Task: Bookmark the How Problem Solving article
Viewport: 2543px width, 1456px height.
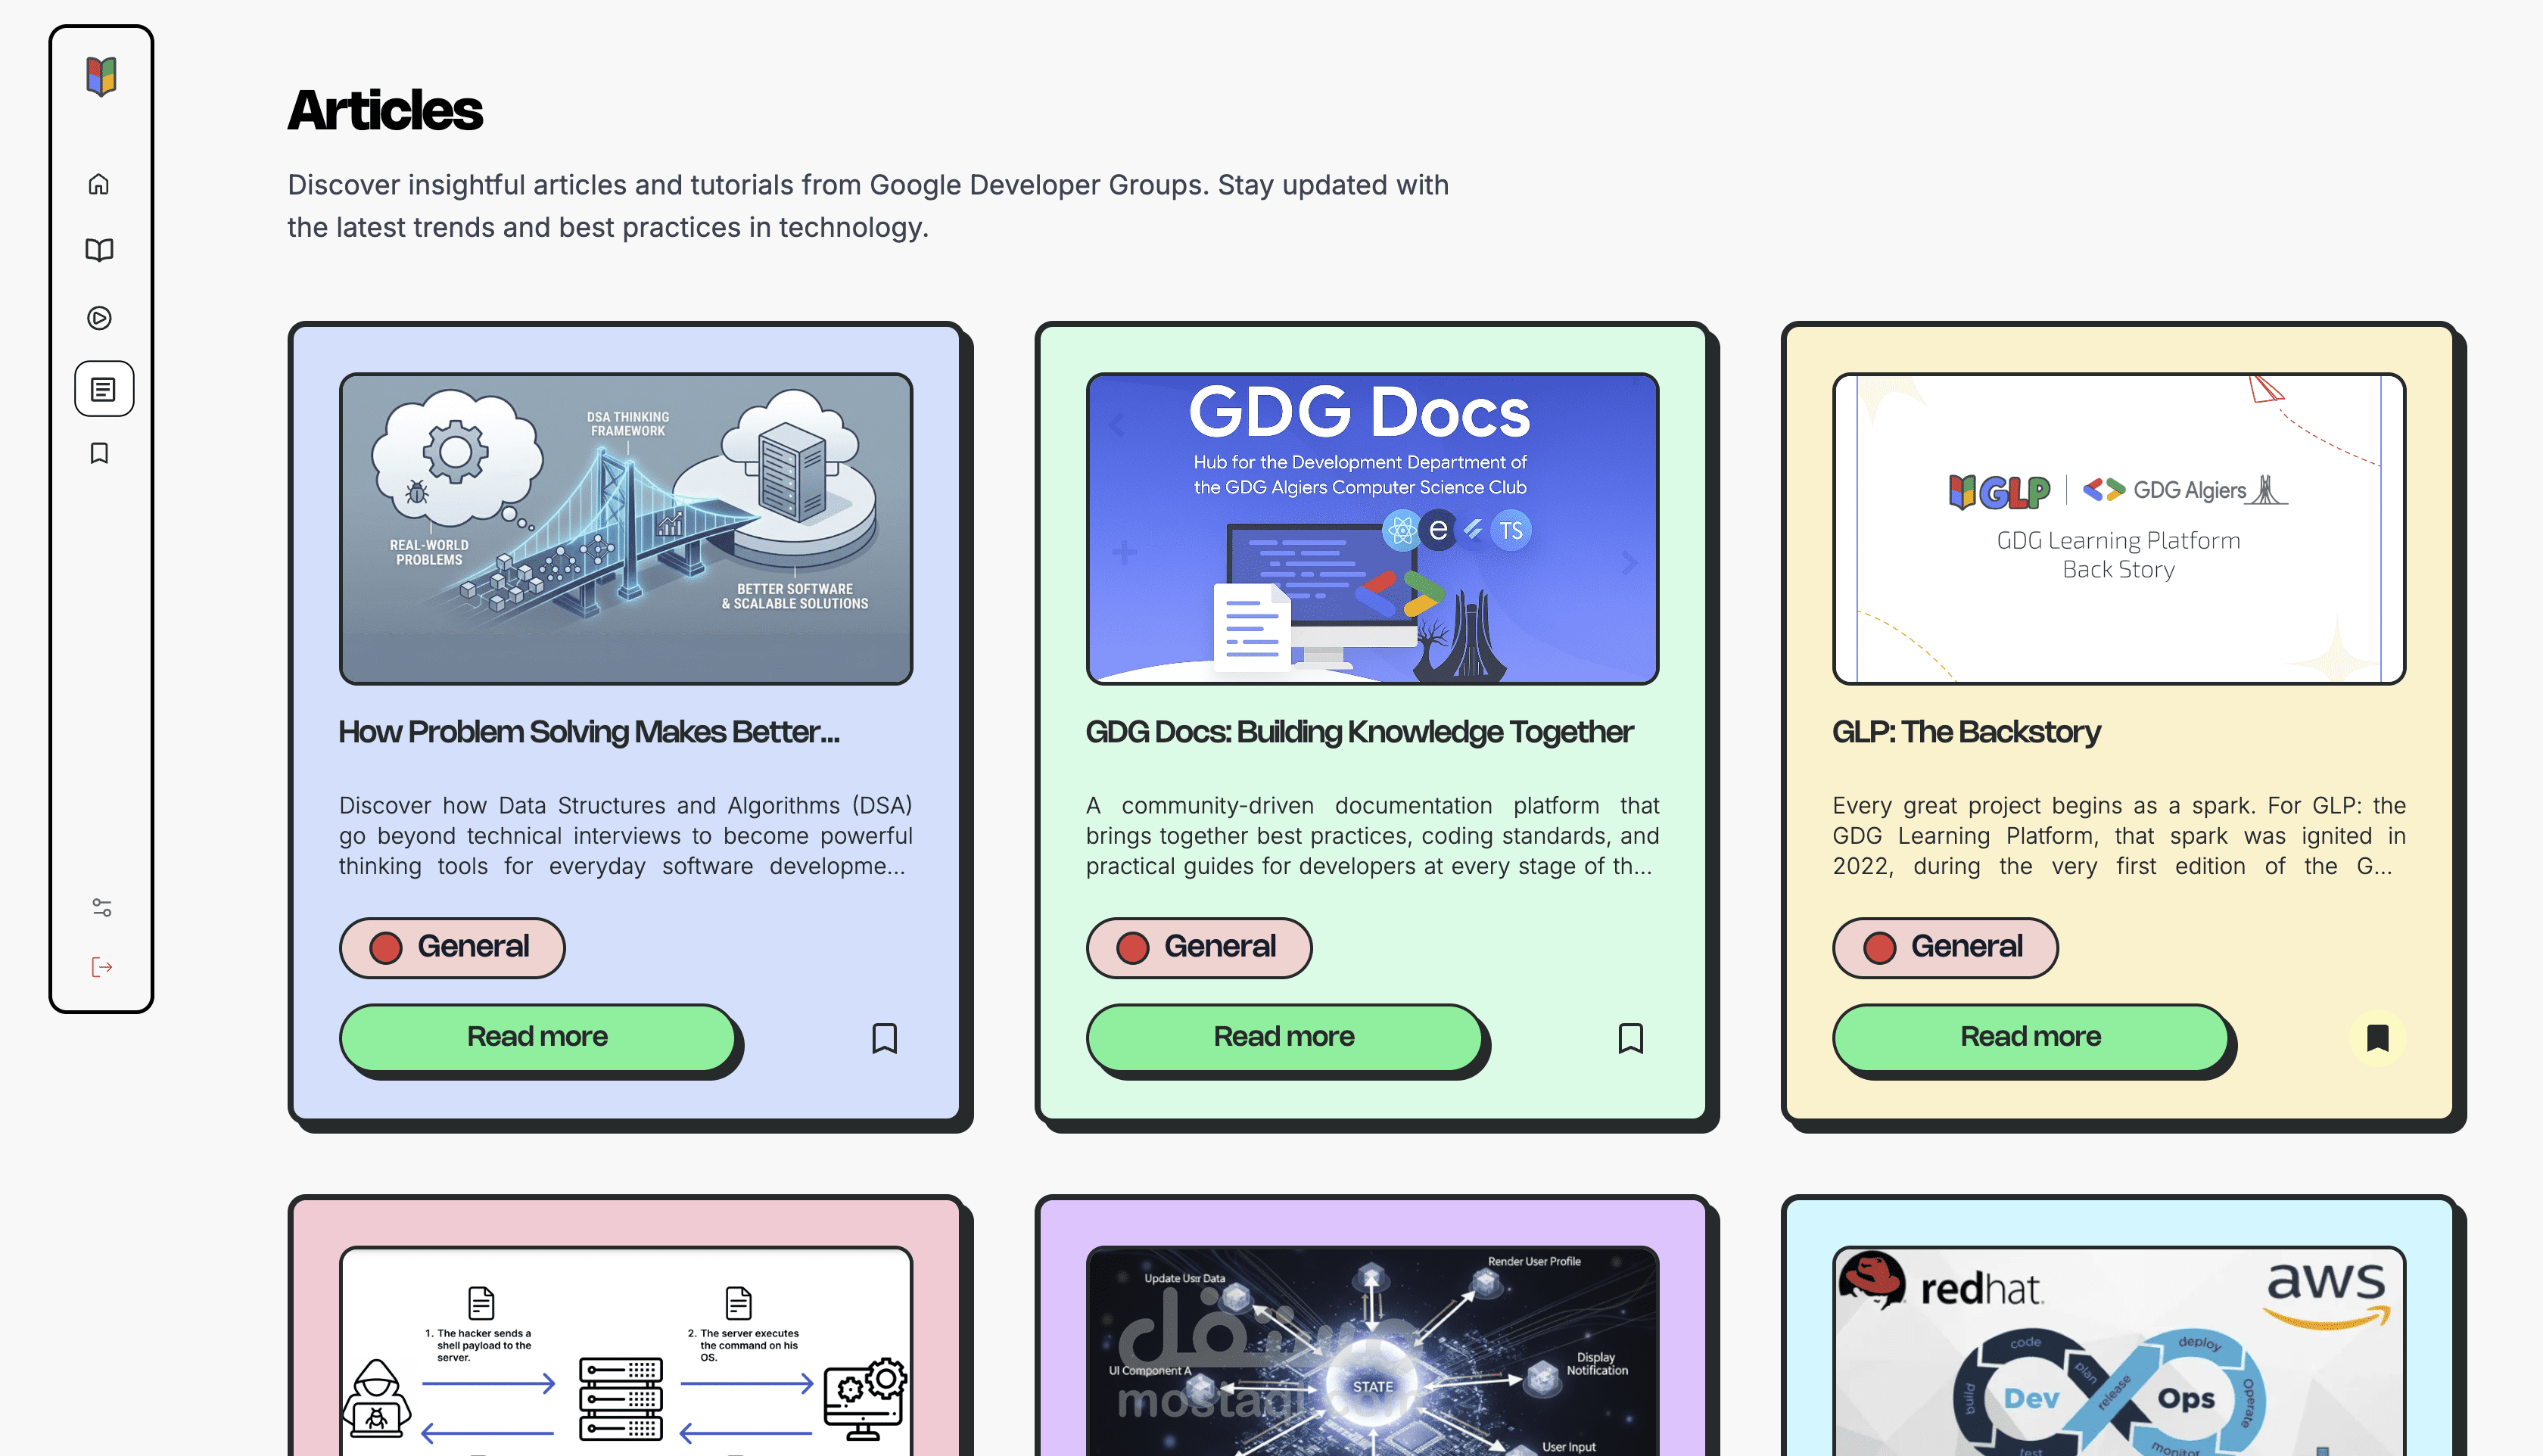Action: coord(884,1038)
